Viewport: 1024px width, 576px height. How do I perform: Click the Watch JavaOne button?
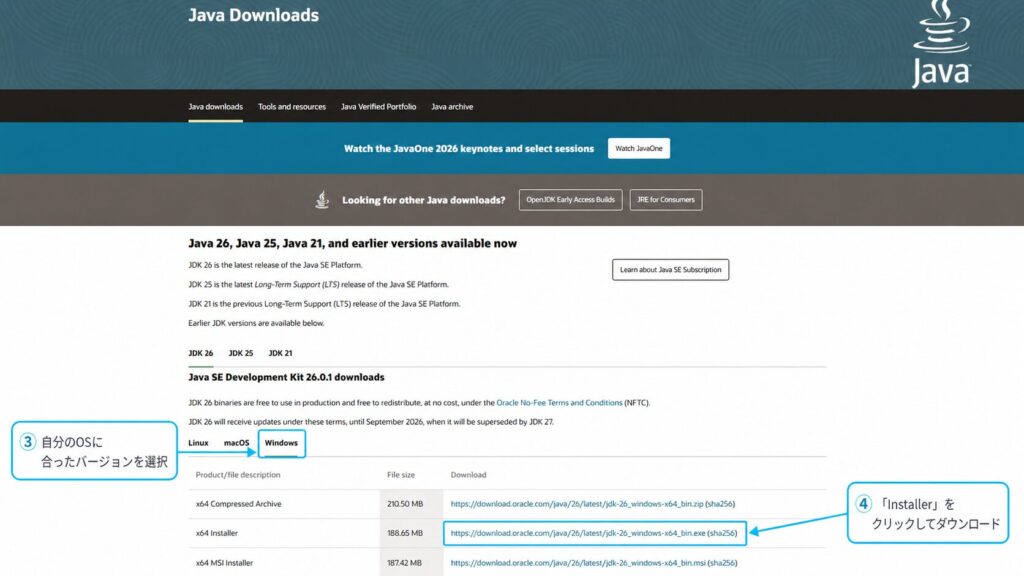click(639, 148)
